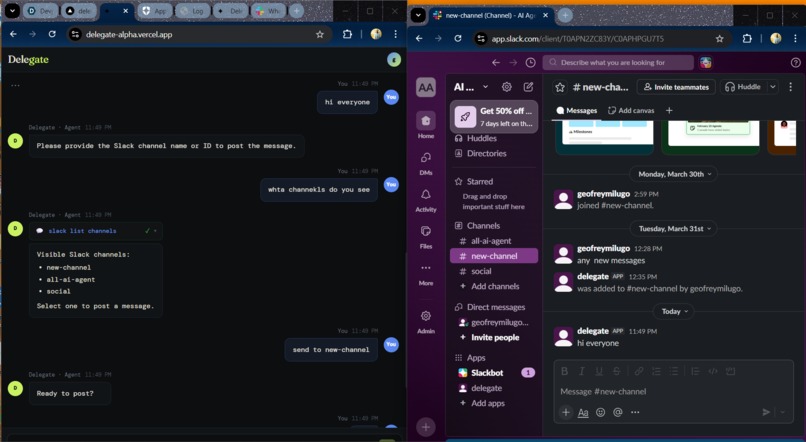Click Add apps link
This screenshot has width=806, height=442.
(x=494, y=403)
